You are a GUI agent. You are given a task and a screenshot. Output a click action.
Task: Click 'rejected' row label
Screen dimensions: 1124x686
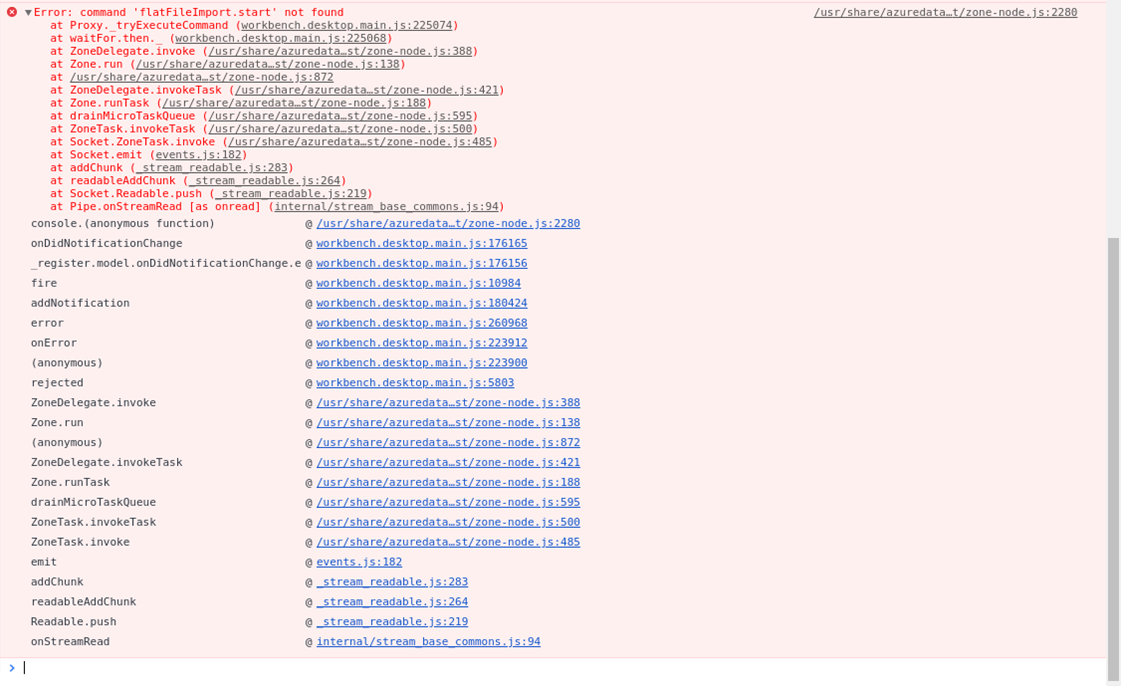(57, 383)
